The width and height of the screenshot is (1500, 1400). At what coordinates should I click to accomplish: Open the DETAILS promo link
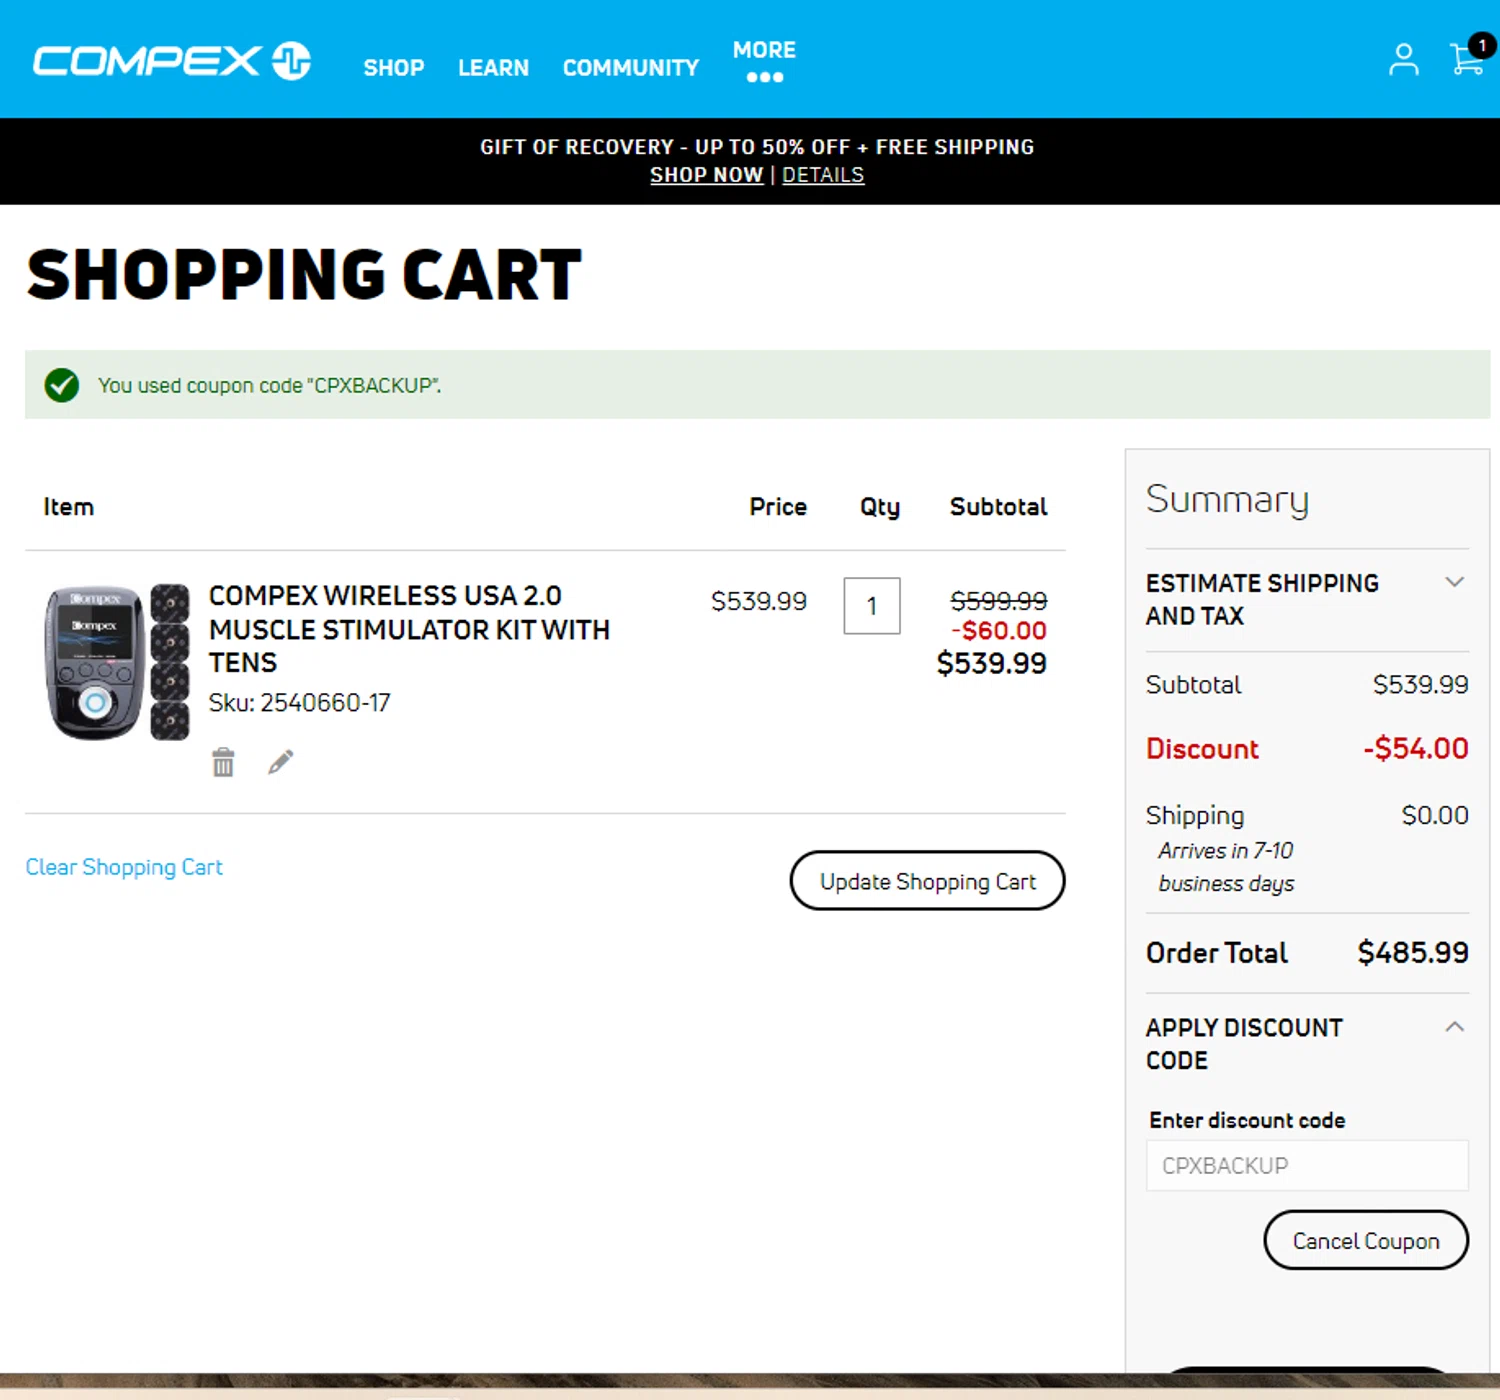tap(823, 175)
